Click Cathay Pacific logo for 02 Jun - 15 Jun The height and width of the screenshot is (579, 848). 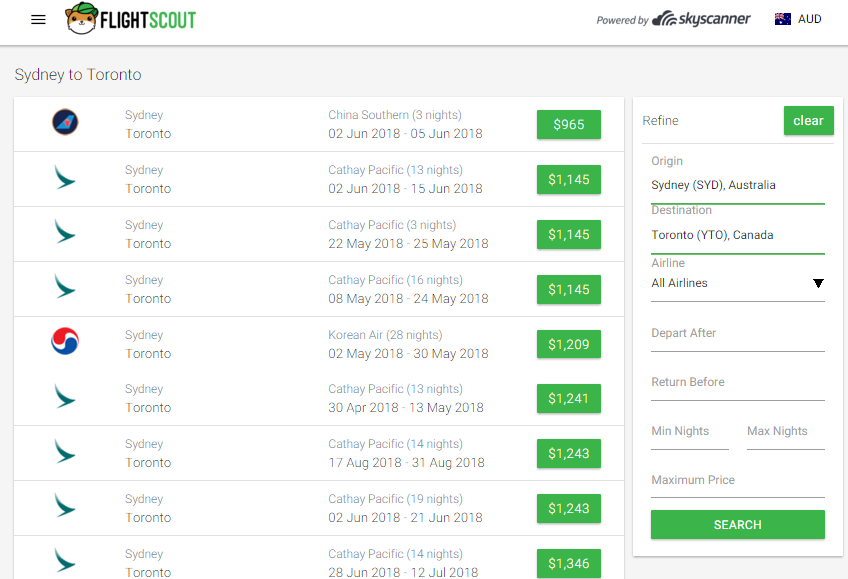coord(65,178)
